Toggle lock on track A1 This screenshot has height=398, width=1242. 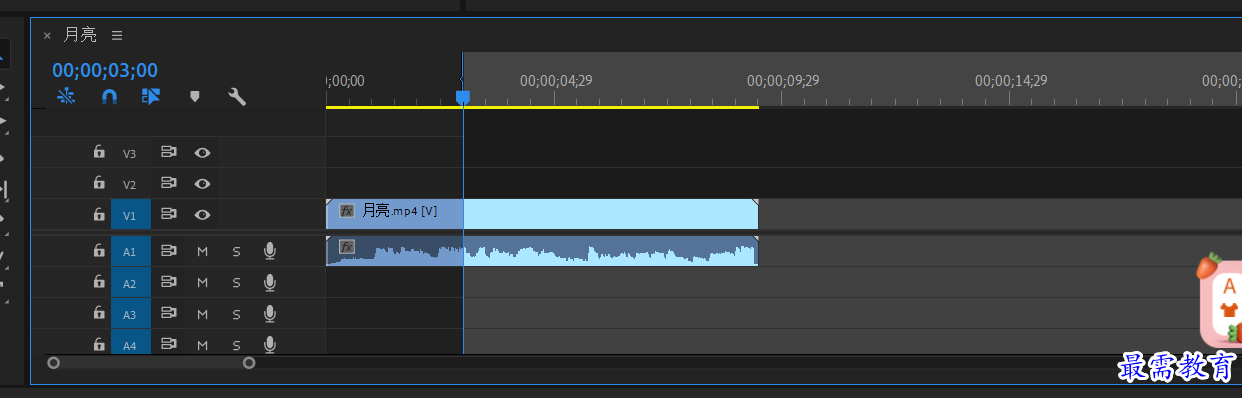pyautogui.click(x=99, y=252)
